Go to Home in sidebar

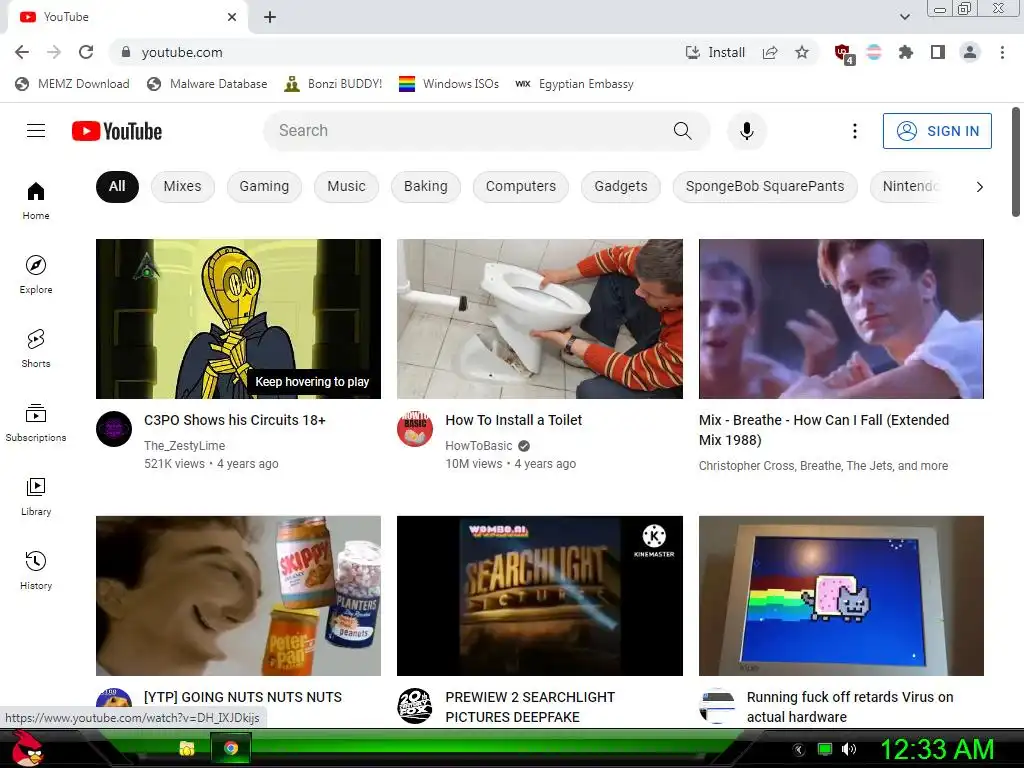tap(36, 200)
